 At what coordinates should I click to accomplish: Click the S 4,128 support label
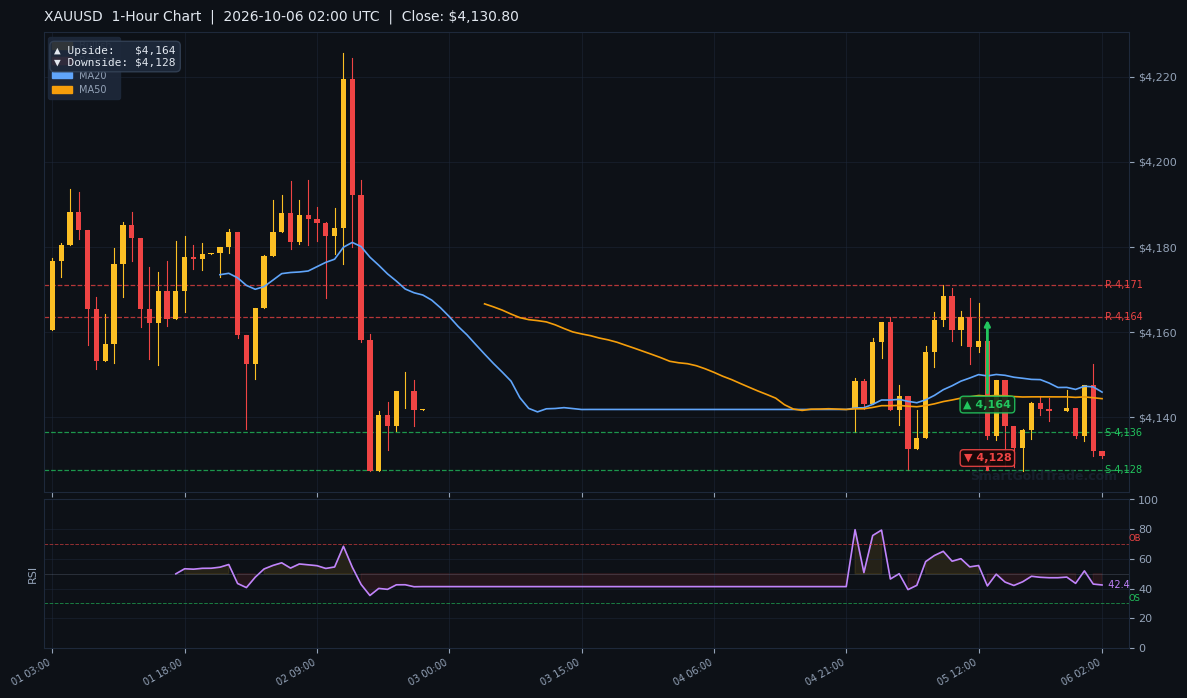click(x=1123, y=469)
